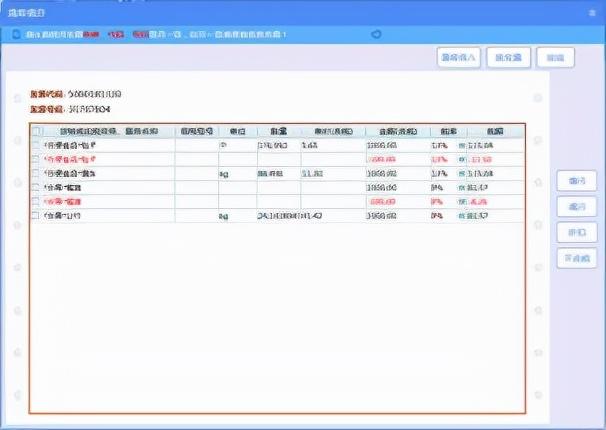Click the topmost button right of the table

[576, 181]
